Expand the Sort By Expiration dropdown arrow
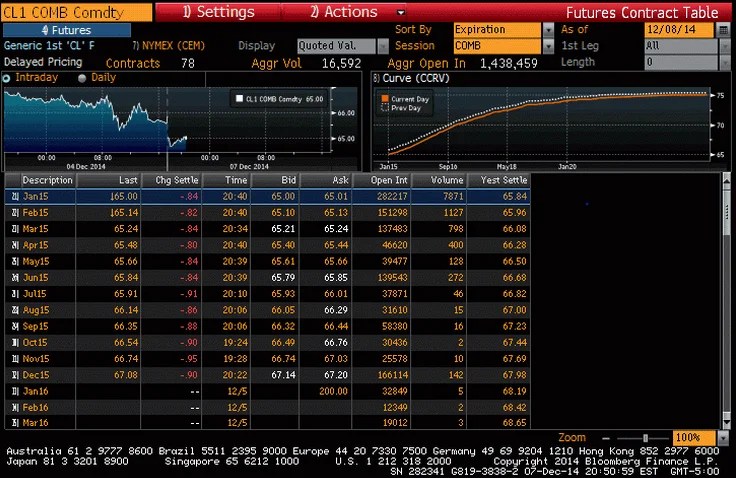Viewport: 736px width, 478px height. pos(548,30)
